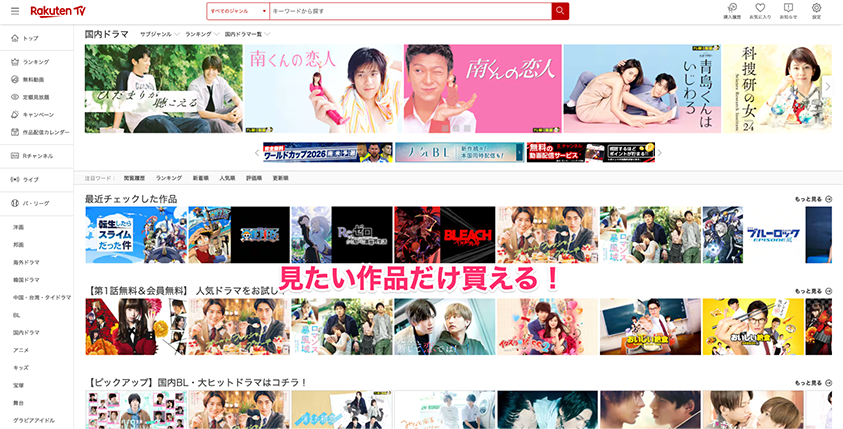Click もっと見る for 人気ドラマをお試し row
The height and width of the screenshot is (429, 843).
813,291
